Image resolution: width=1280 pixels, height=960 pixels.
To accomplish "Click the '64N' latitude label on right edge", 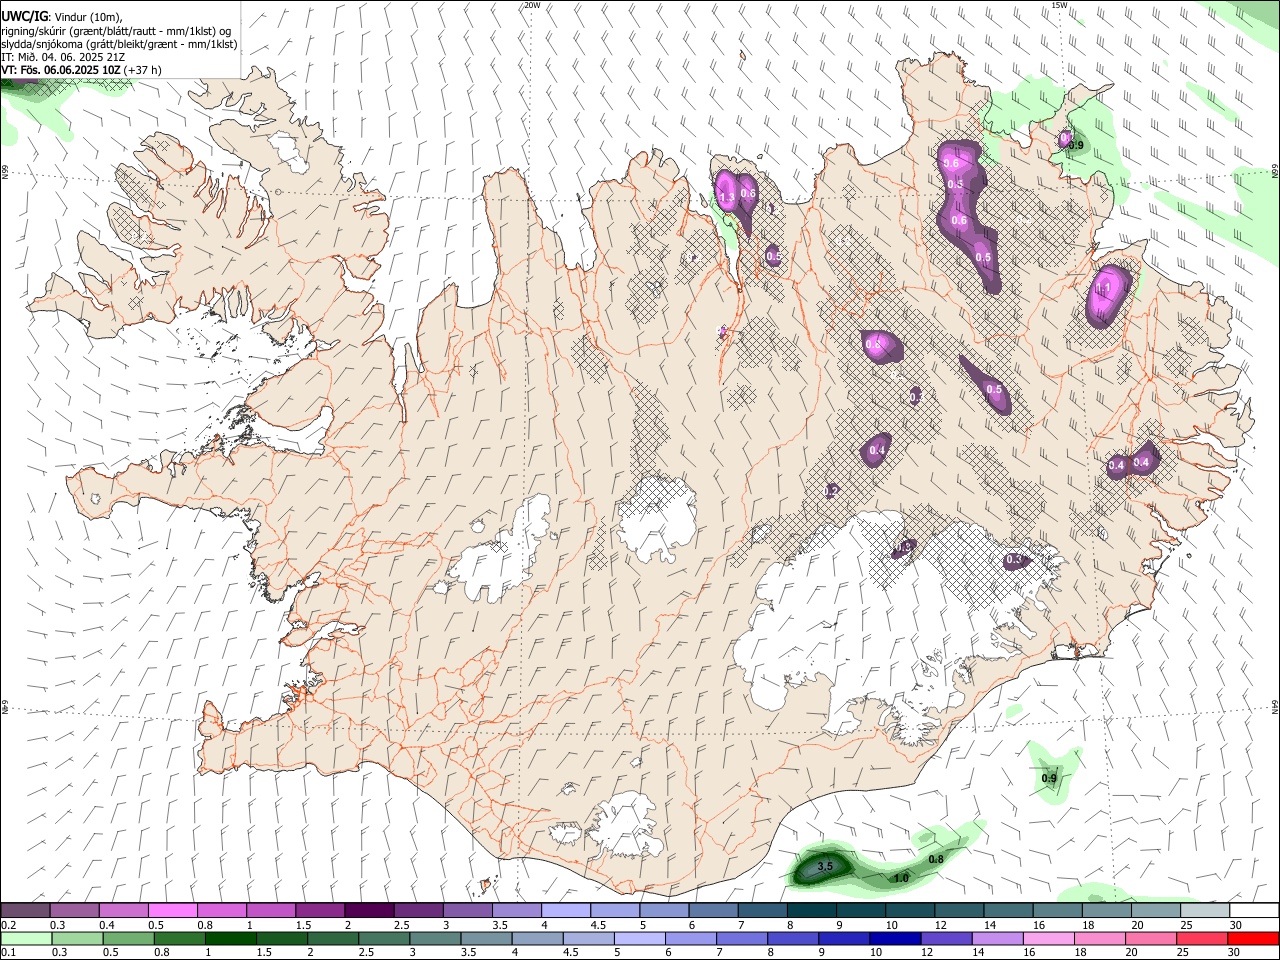I will point(1275,706).
